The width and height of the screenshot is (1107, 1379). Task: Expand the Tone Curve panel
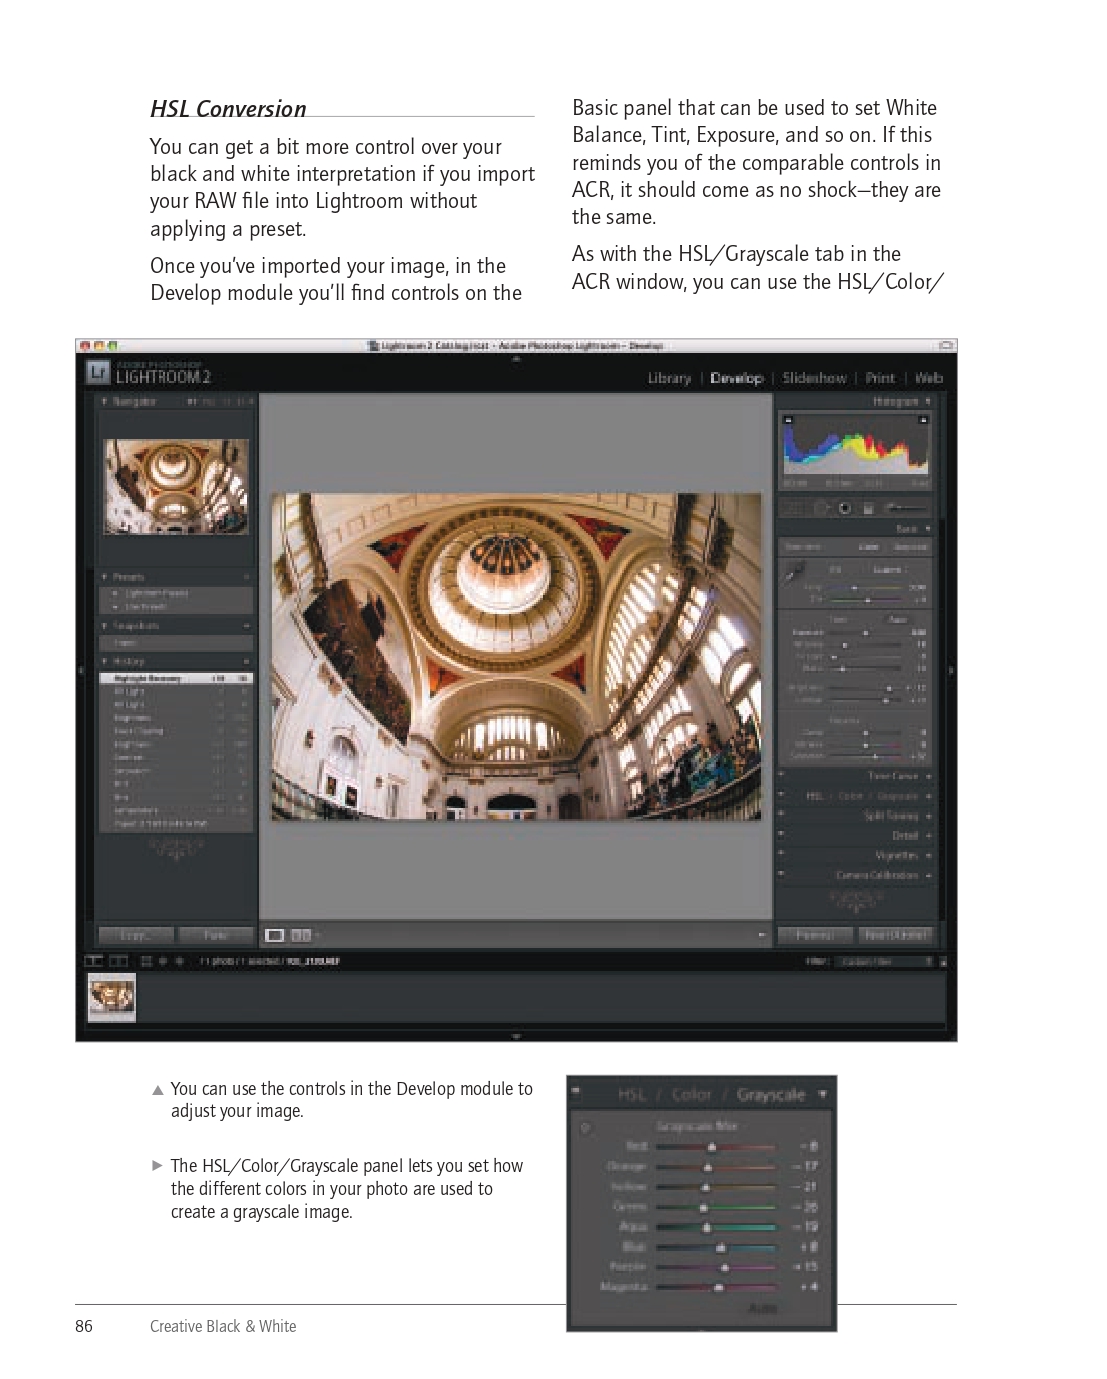click(929, 776)
